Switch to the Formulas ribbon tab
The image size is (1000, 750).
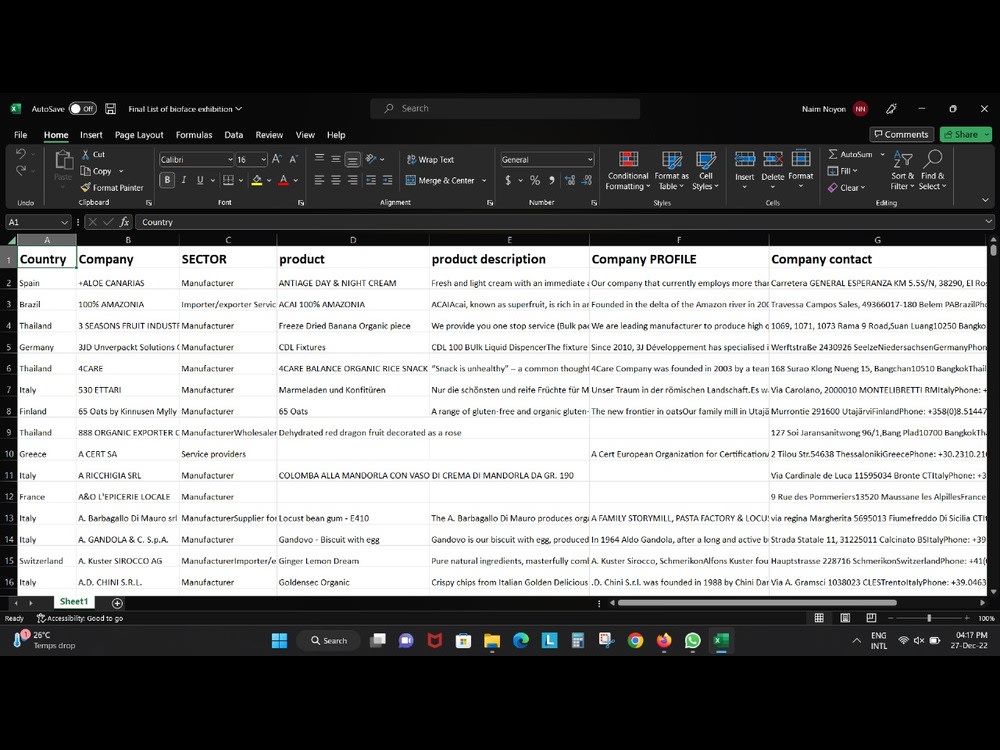[x=194, y=134]
